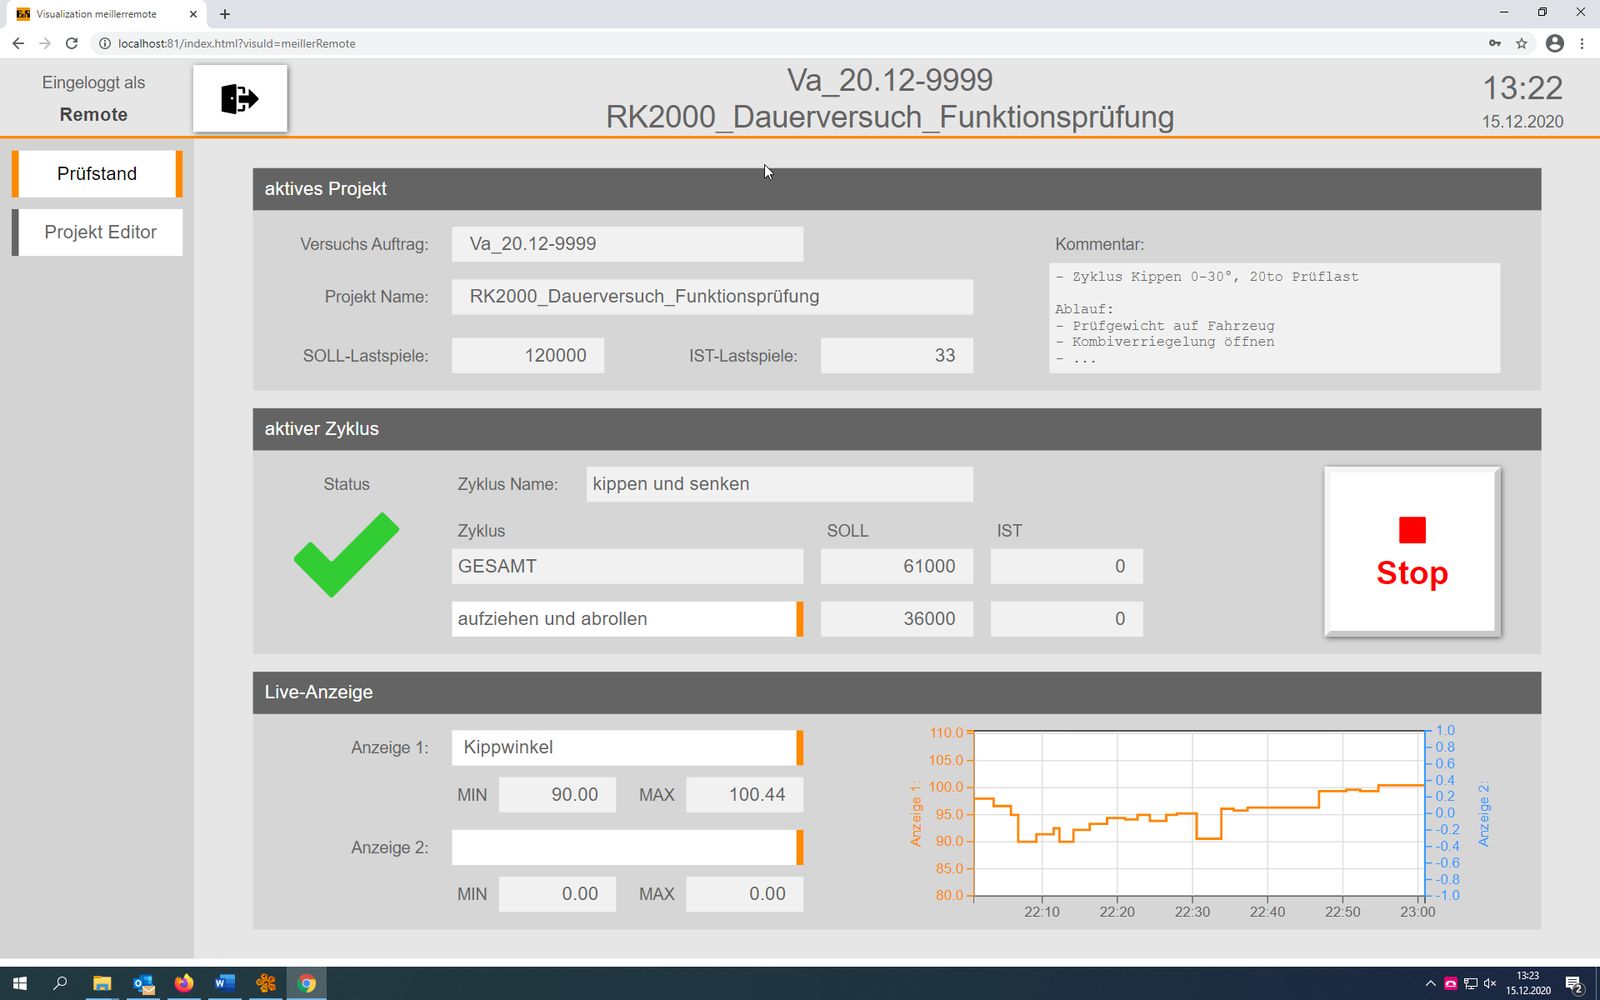Screen dimensions: 1600x1000
Task: Expand the 'aufziehen und abrollen' cycle dropdown
Action: pos(627,619)
